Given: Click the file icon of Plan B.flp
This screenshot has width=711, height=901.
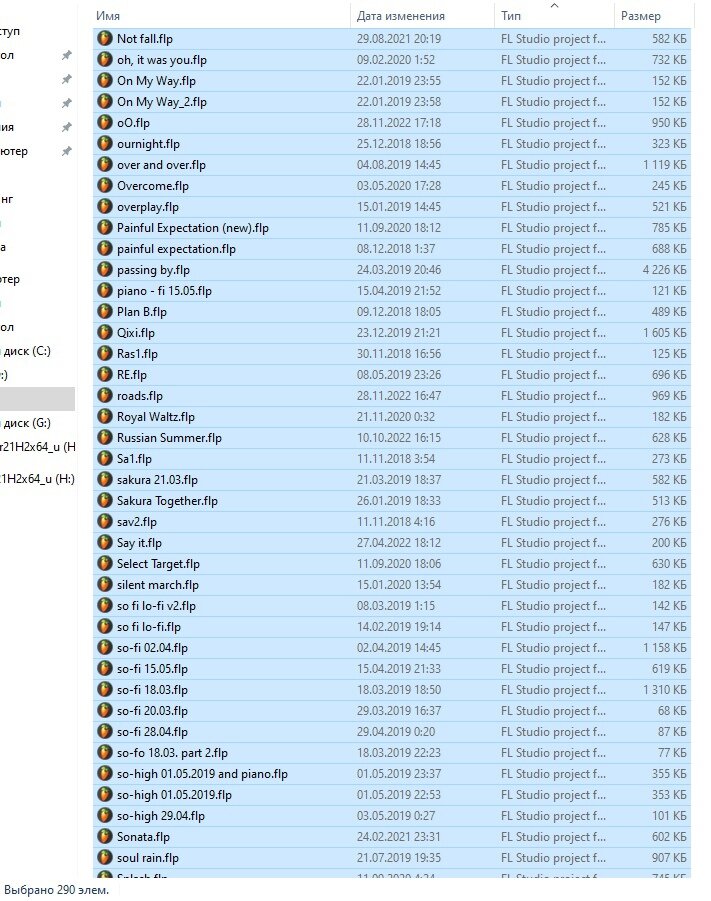Looking at the screenshot, I should click(105, 311).
